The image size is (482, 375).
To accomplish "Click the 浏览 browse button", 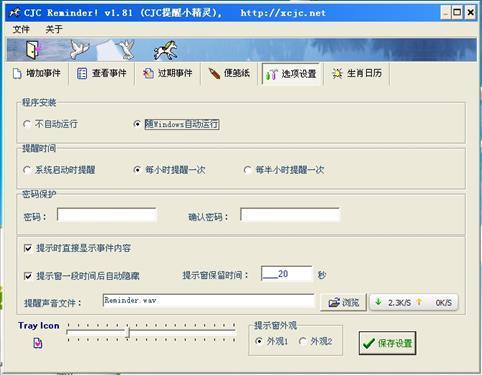I will coord(343,302).
